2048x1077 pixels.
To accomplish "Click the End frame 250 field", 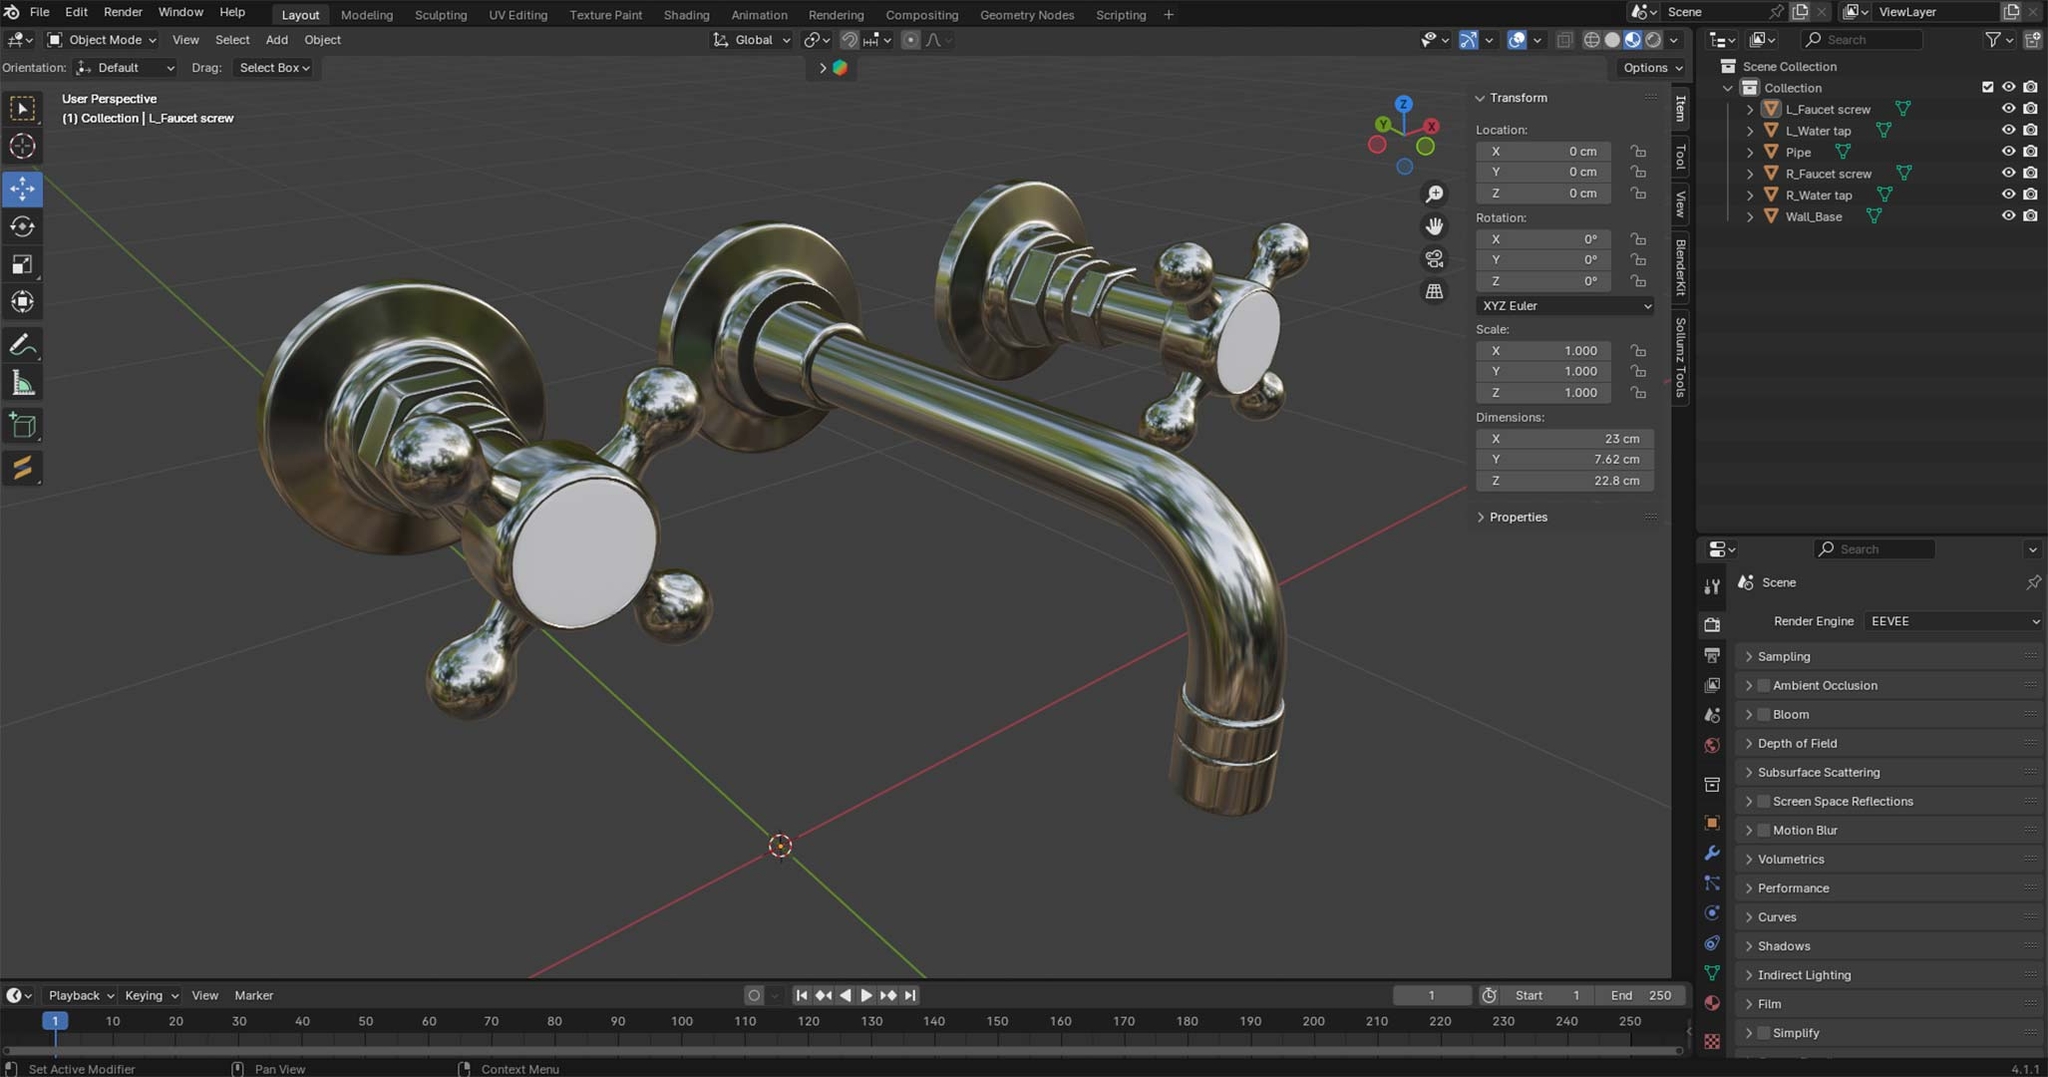I will (1640, 996).
